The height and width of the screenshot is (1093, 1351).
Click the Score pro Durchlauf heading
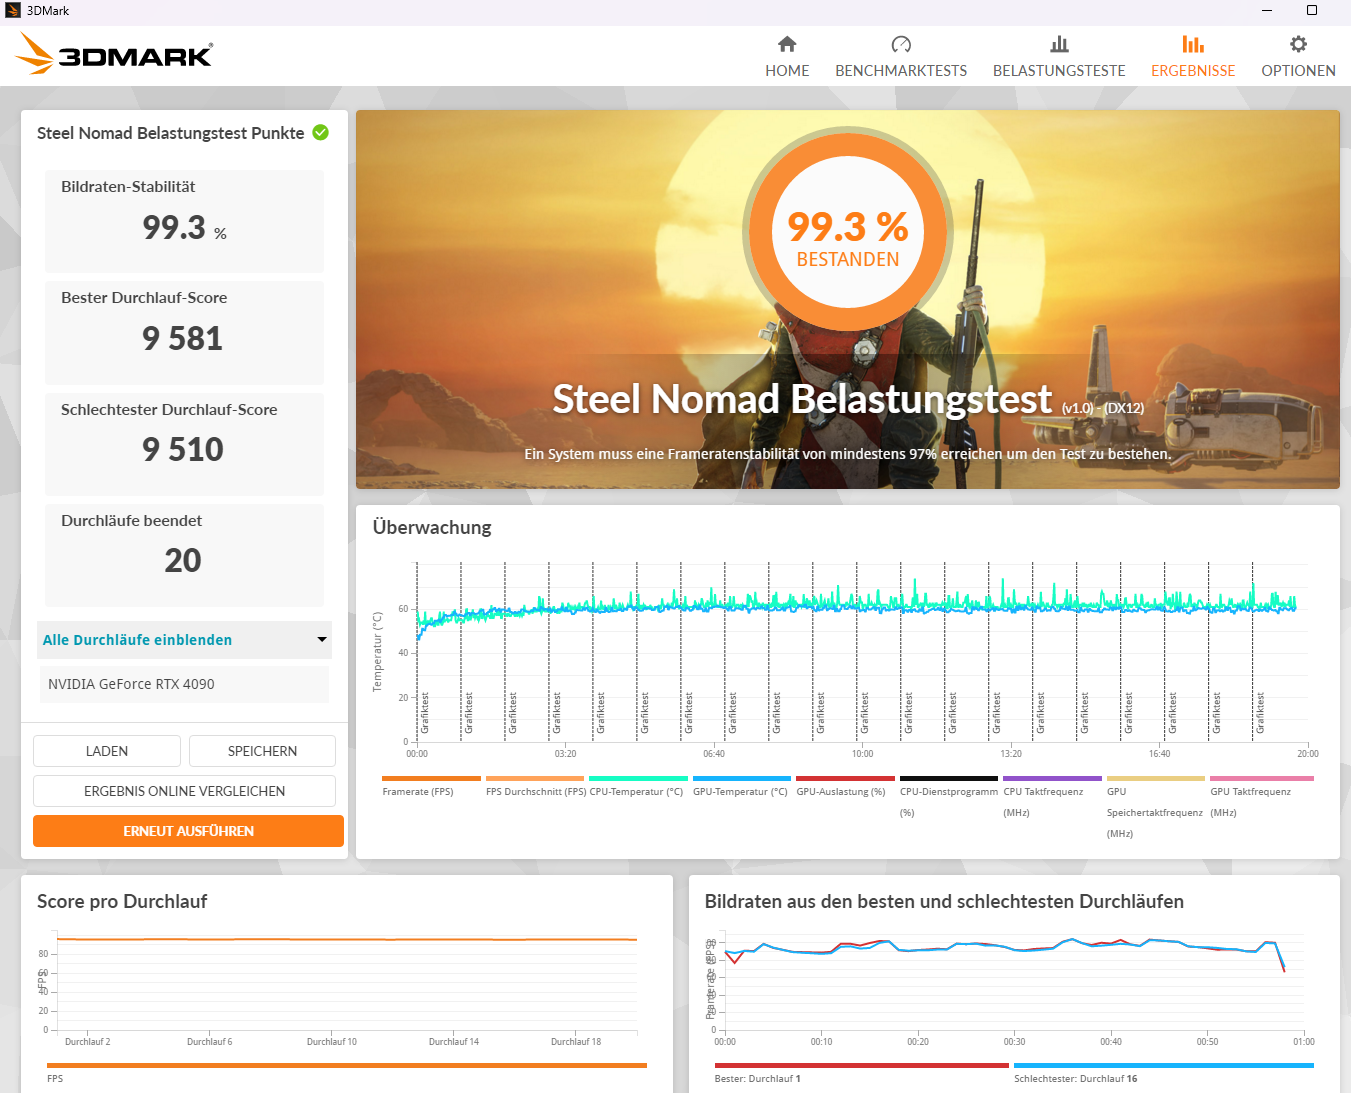click(122, 901)
